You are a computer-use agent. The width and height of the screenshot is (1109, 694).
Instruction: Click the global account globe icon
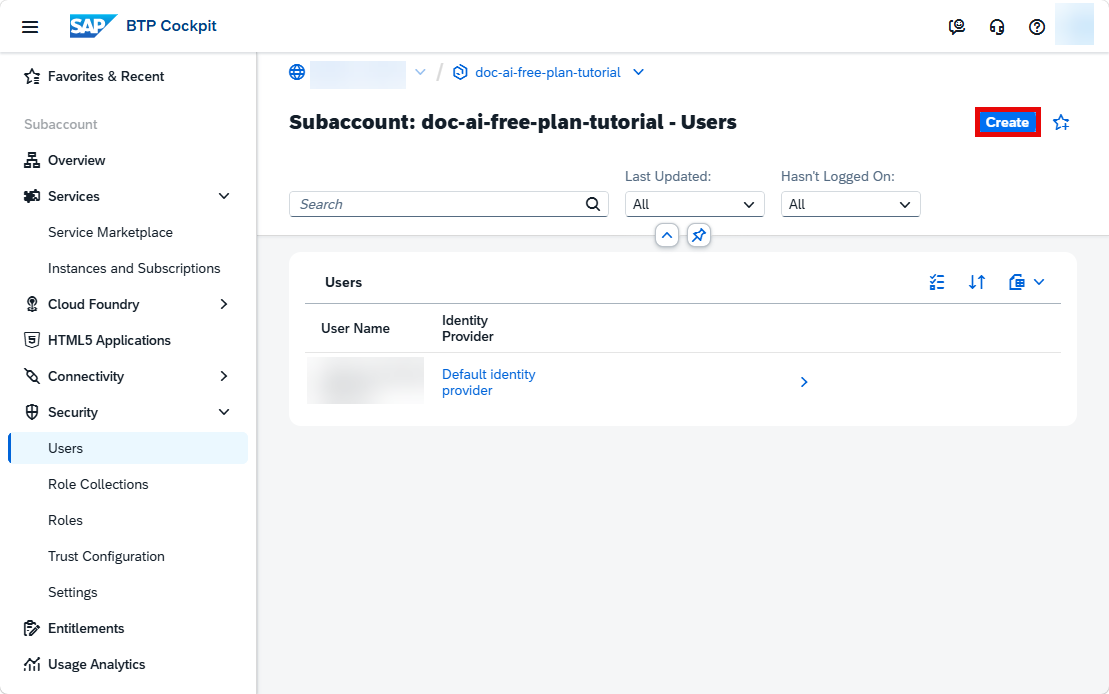[297, 72]
